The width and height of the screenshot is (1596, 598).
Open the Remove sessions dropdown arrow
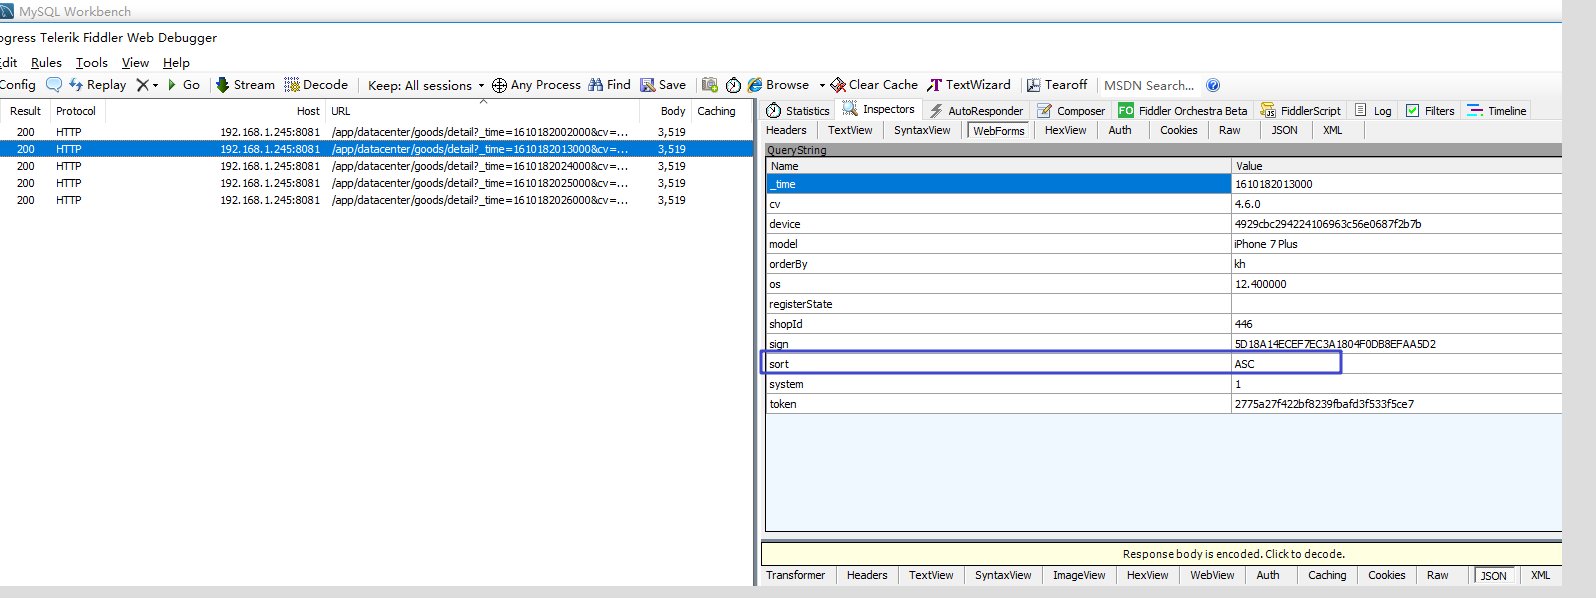pyautogui.click(x=155, y=85)
